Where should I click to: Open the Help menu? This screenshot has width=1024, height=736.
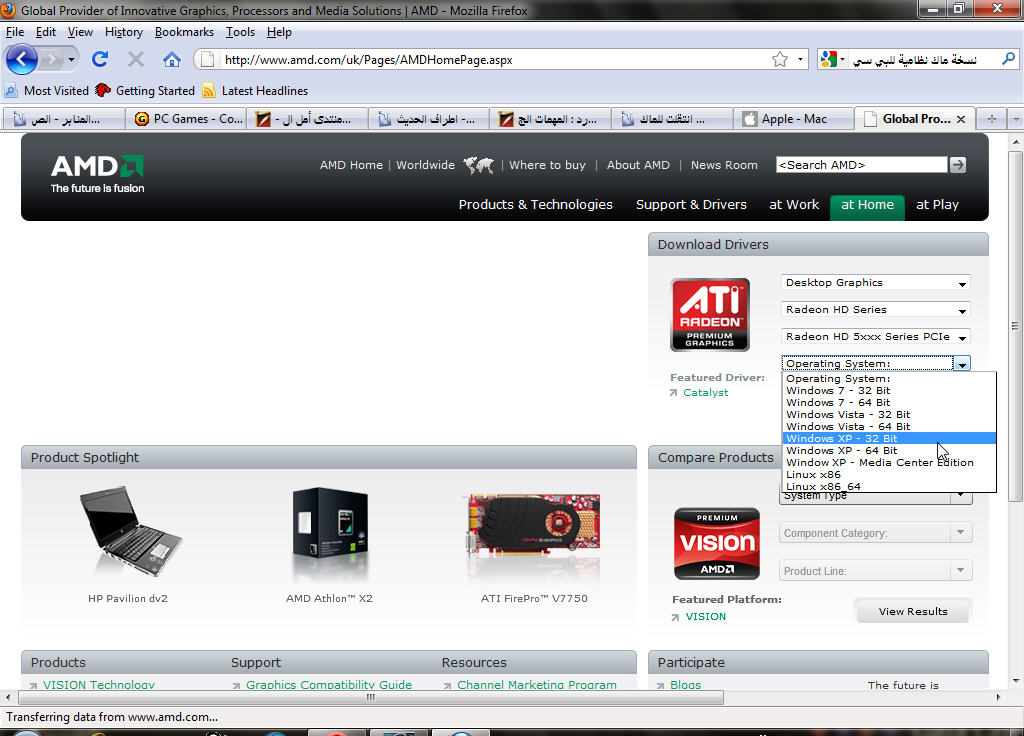279,32
